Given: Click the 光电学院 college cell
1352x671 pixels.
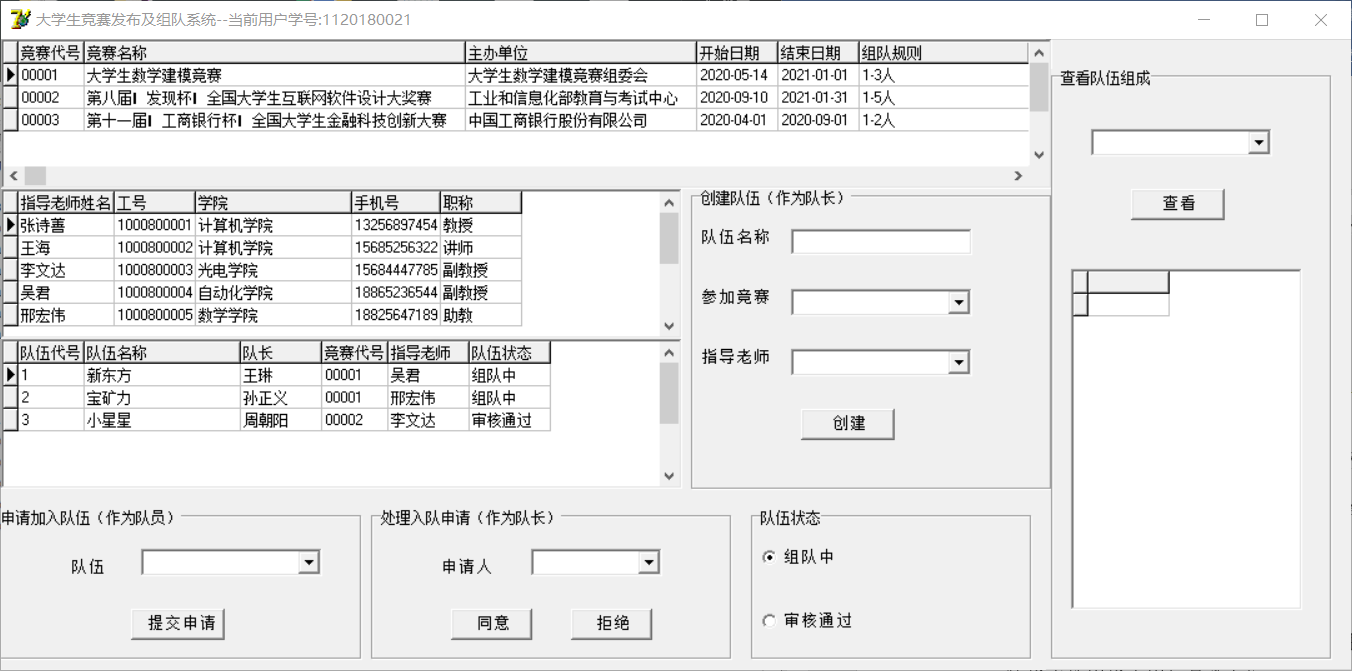Looking at the screenshot, I should [273, 270].
